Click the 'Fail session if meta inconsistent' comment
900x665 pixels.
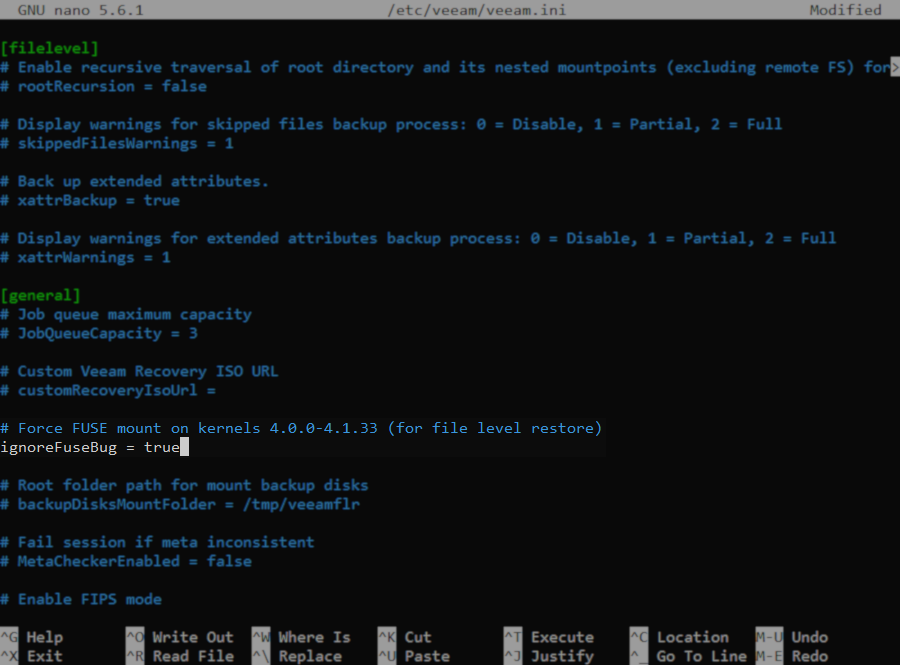157,542
